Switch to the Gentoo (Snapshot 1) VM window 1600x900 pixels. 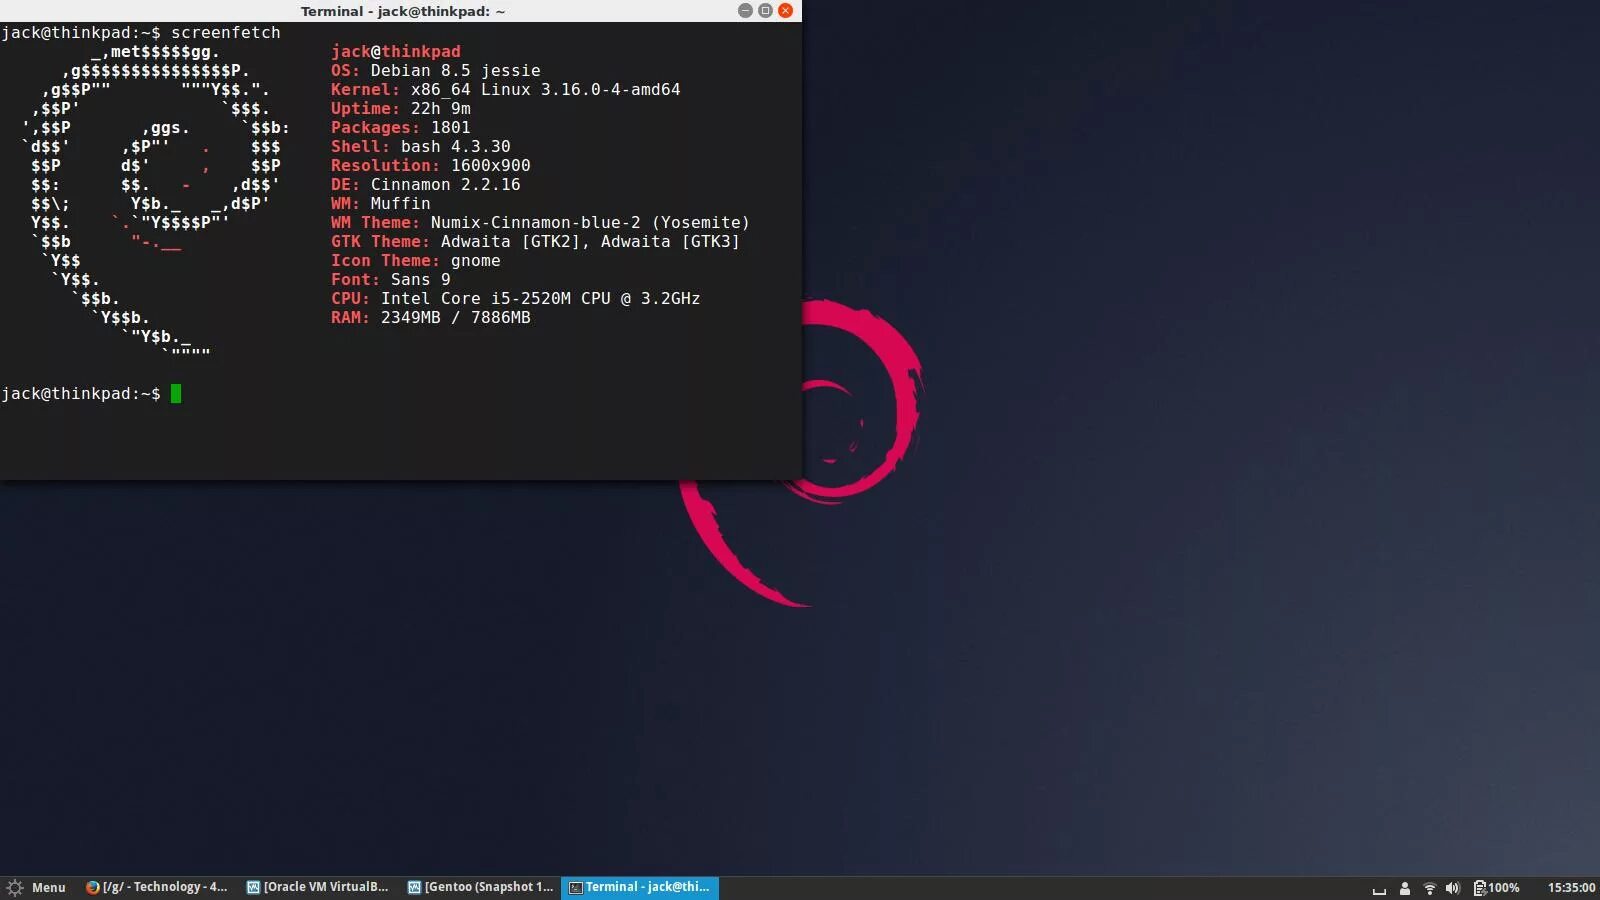[480, 887]
